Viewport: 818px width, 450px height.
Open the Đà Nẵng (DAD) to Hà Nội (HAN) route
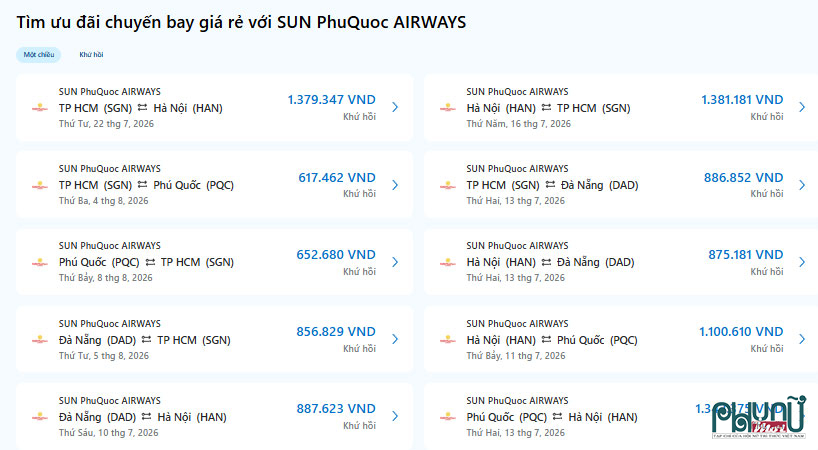[214, 416]
